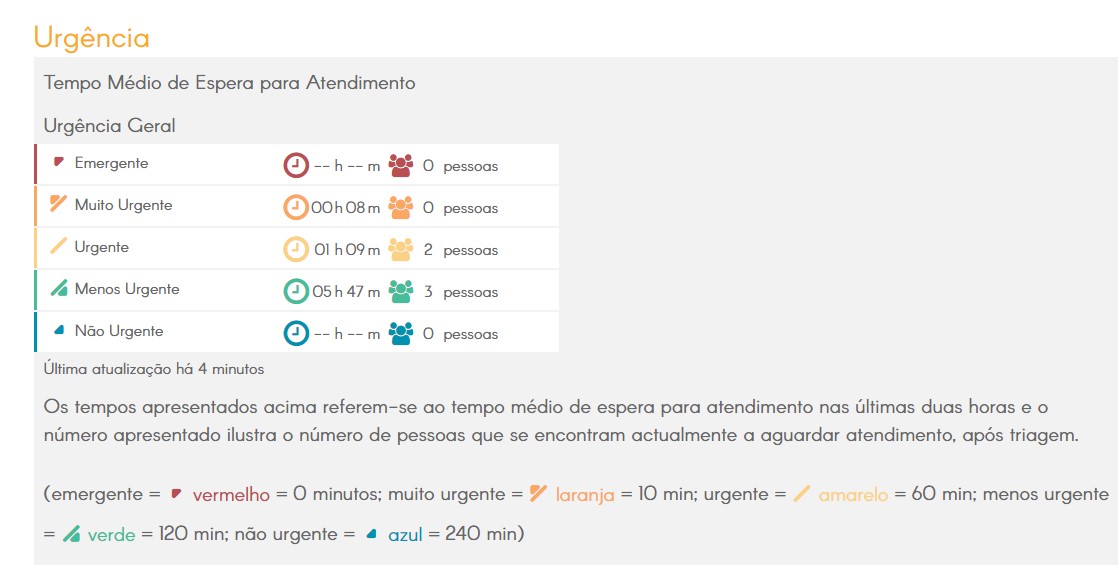Click the blue people icon in Não Urgente row
Image resolution: width=1118 pixels, height=565 pixels.
401,333
